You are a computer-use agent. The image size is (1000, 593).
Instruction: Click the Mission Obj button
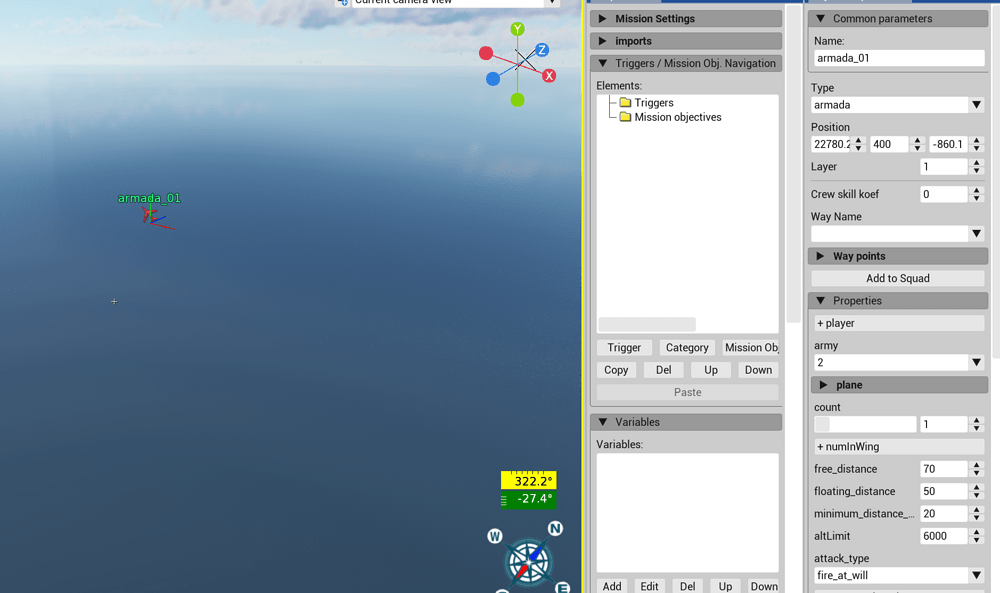coord(751,348)
